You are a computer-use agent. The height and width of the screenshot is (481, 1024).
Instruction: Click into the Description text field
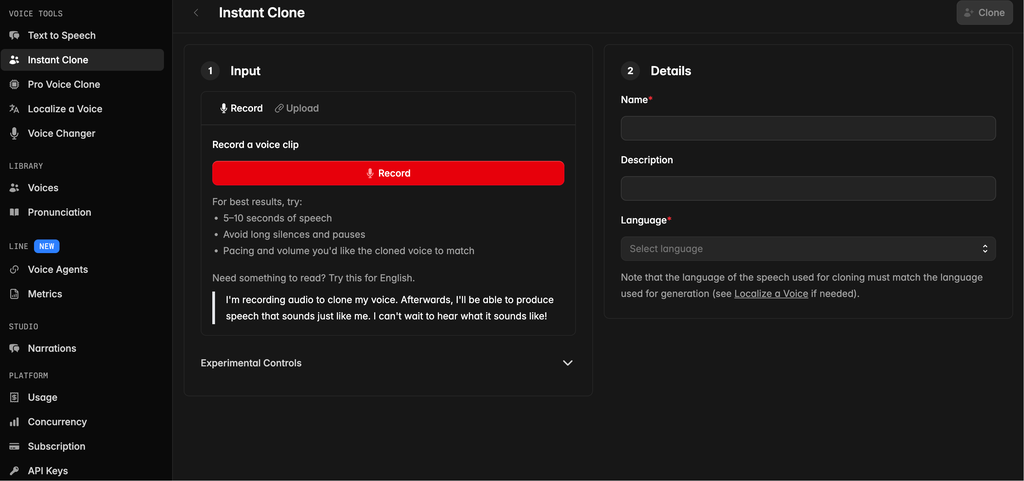point(807,188)
